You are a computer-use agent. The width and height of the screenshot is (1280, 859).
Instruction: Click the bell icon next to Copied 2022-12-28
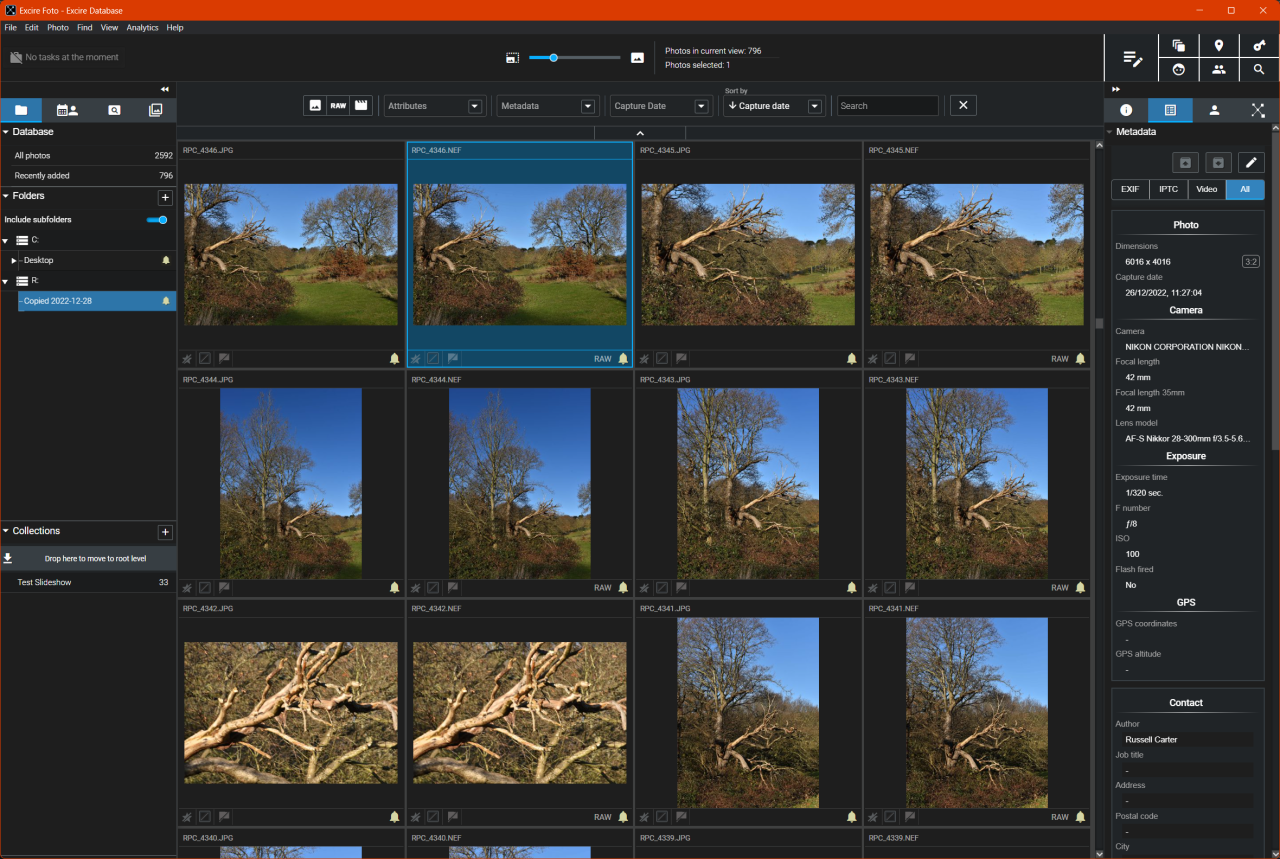[x=166, y=301]
